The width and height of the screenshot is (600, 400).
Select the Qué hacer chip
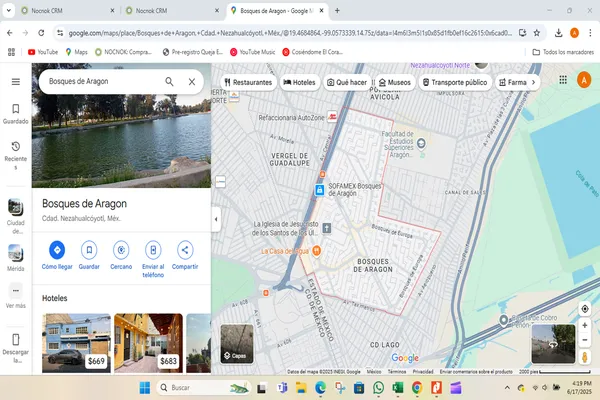(x=347, y=82)
